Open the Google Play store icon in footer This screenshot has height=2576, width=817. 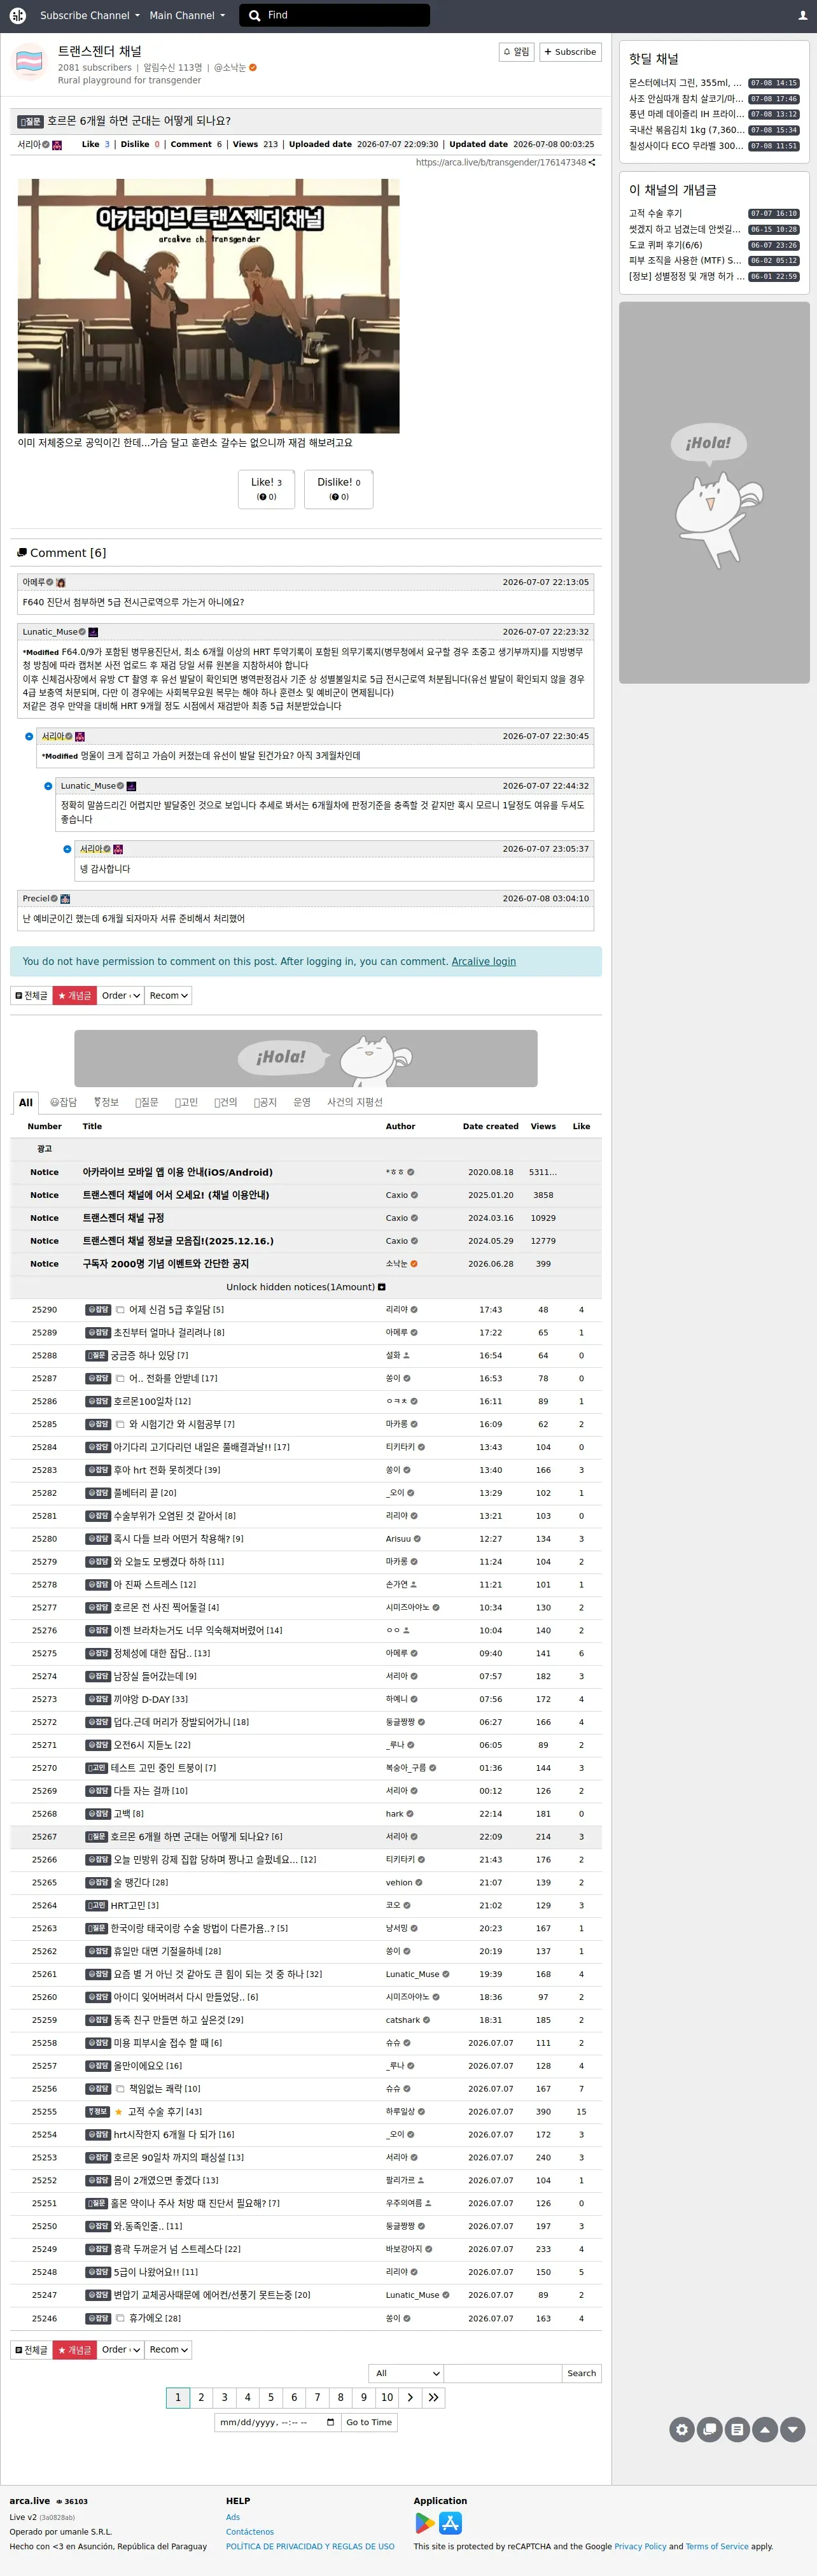(425, 2523)
